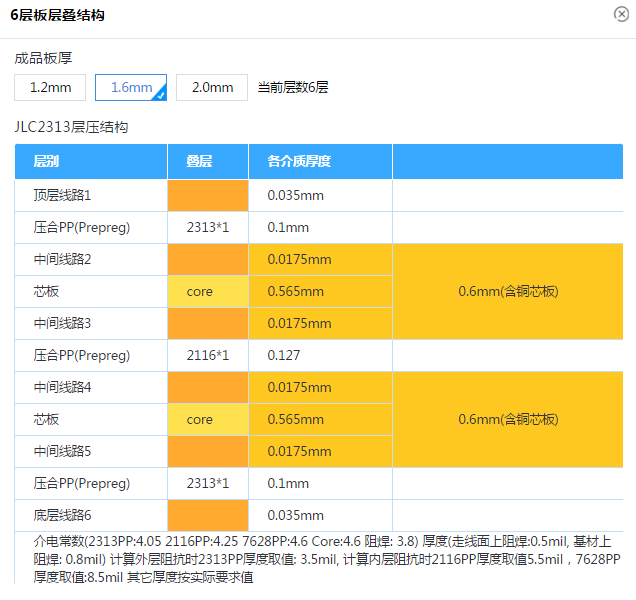Click the 0.127 thickness value
The width and height of the screenshot is (636, 600).
(x=285, y=355)
